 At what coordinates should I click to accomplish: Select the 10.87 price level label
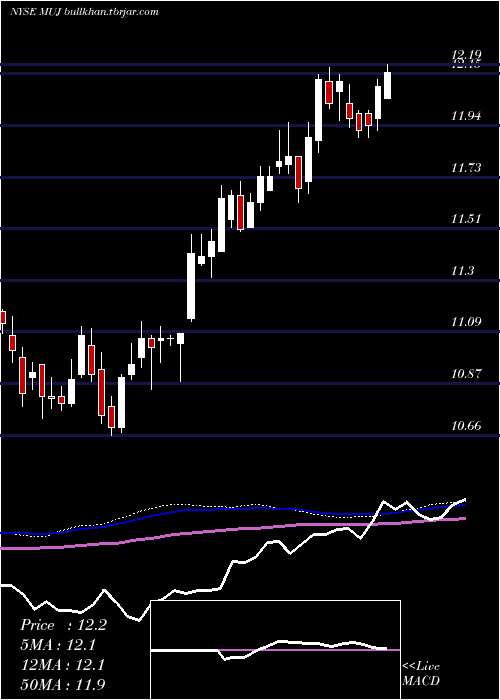(x=466, y=374)
